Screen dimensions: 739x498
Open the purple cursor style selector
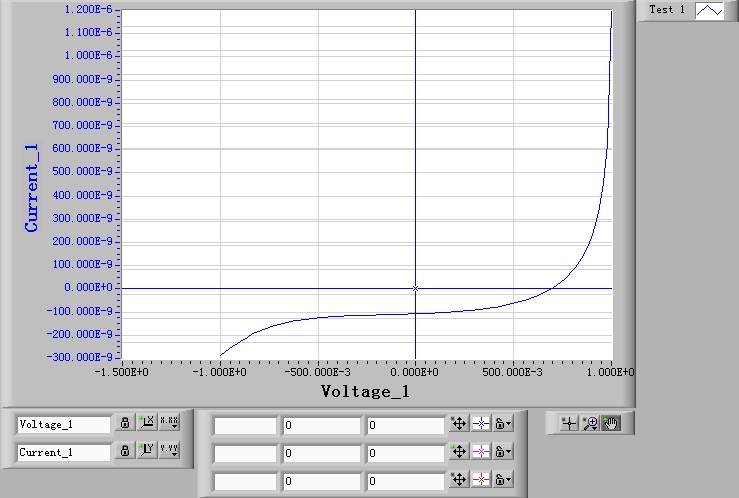pyautogui.click(x=481, y=452)
